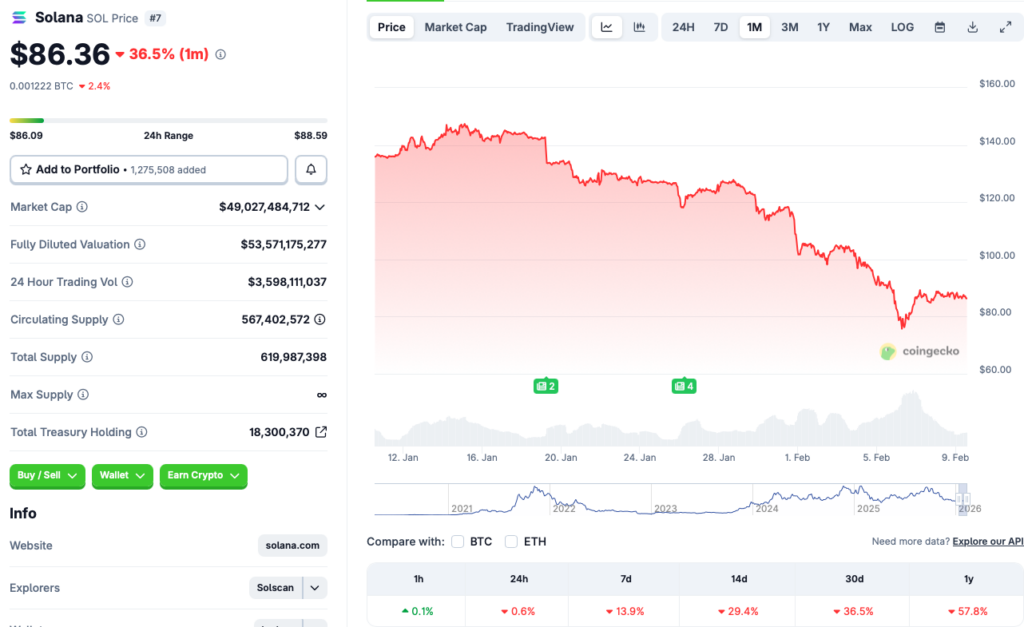The image size is (1024, 627).
Task: Expand the Market Cap row details
Action: [319, 207]
